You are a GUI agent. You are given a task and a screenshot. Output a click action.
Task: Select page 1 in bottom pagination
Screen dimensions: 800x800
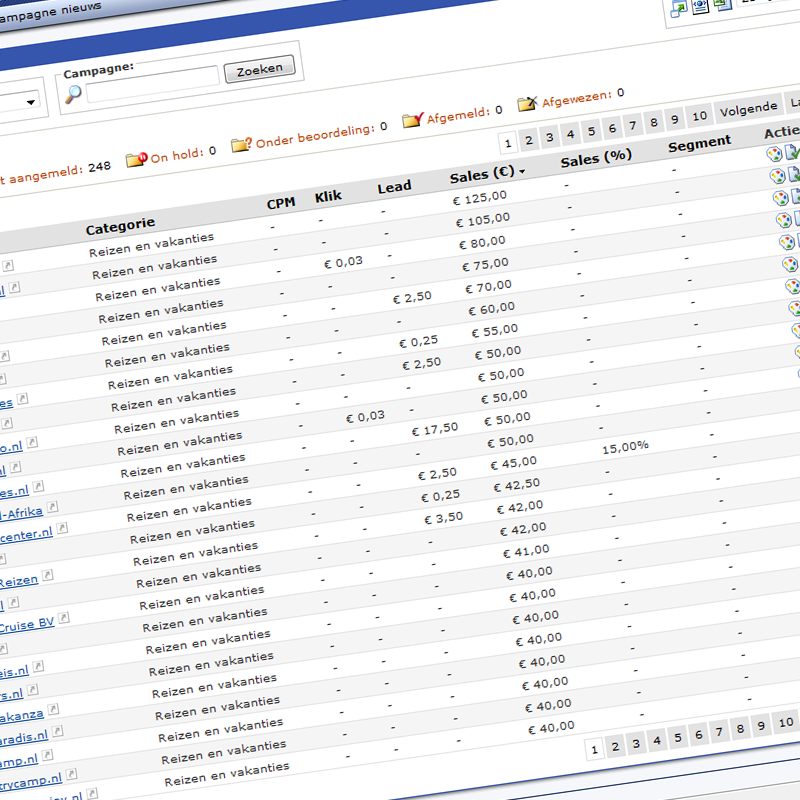coord(594,750)
